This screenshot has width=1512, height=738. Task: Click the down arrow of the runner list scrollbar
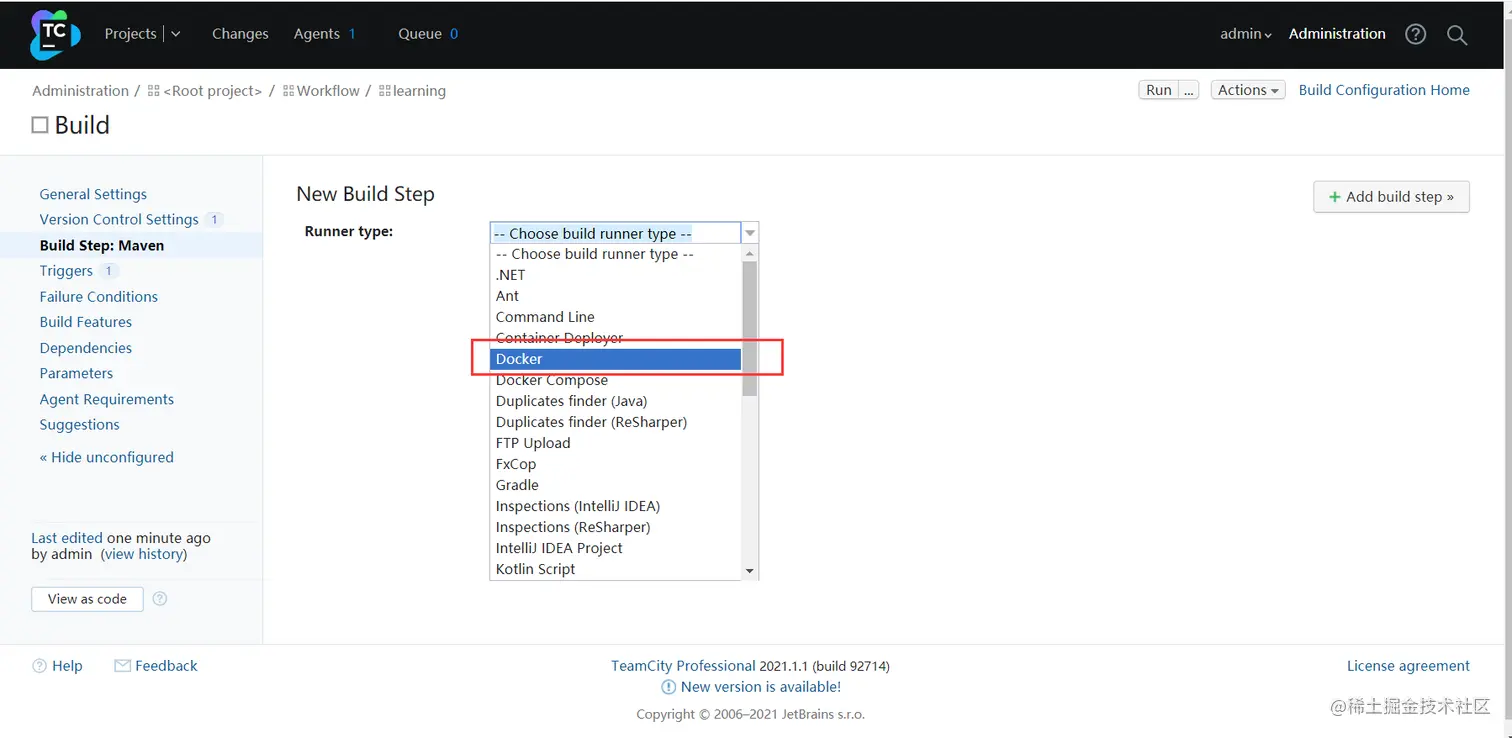750,571
